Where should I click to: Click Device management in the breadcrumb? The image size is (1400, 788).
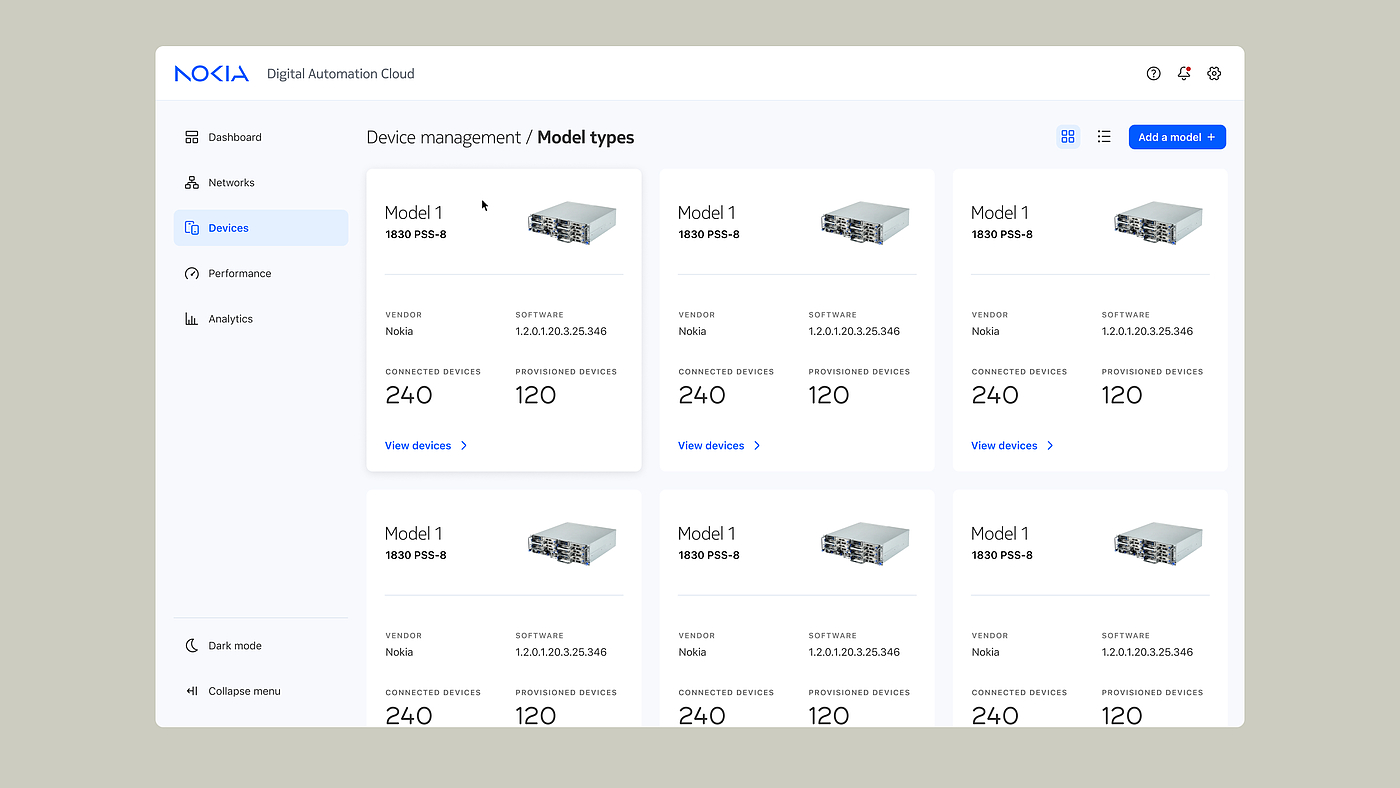coord(443,137)
